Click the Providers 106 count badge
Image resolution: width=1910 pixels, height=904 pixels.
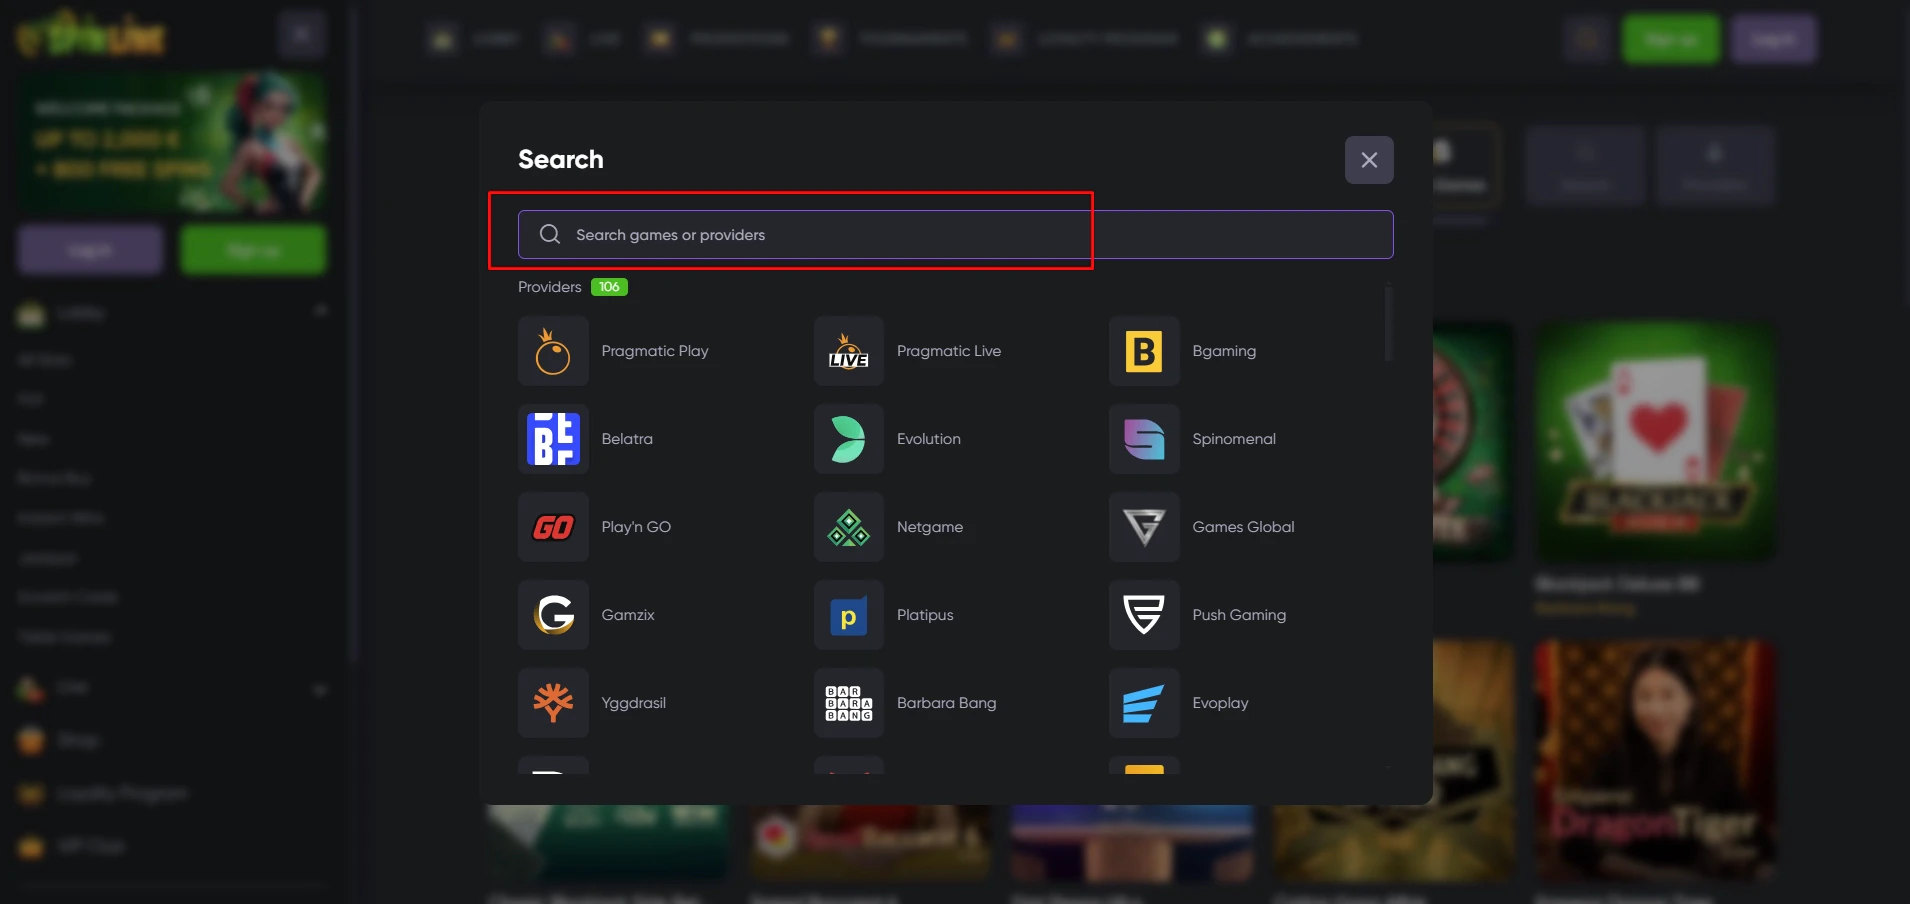609,287
